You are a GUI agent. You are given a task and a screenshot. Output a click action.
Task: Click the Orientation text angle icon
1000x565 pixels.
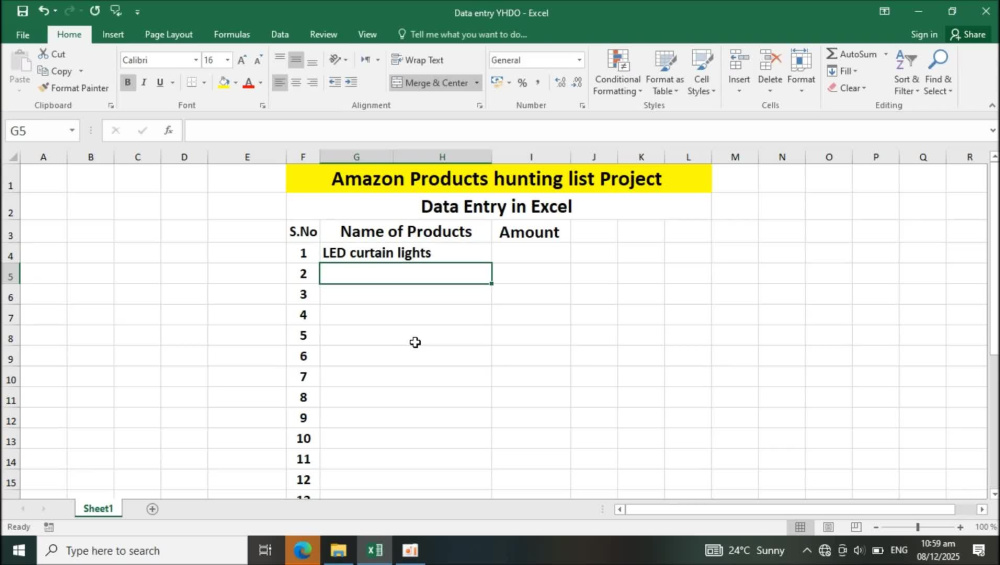(335, 59)
